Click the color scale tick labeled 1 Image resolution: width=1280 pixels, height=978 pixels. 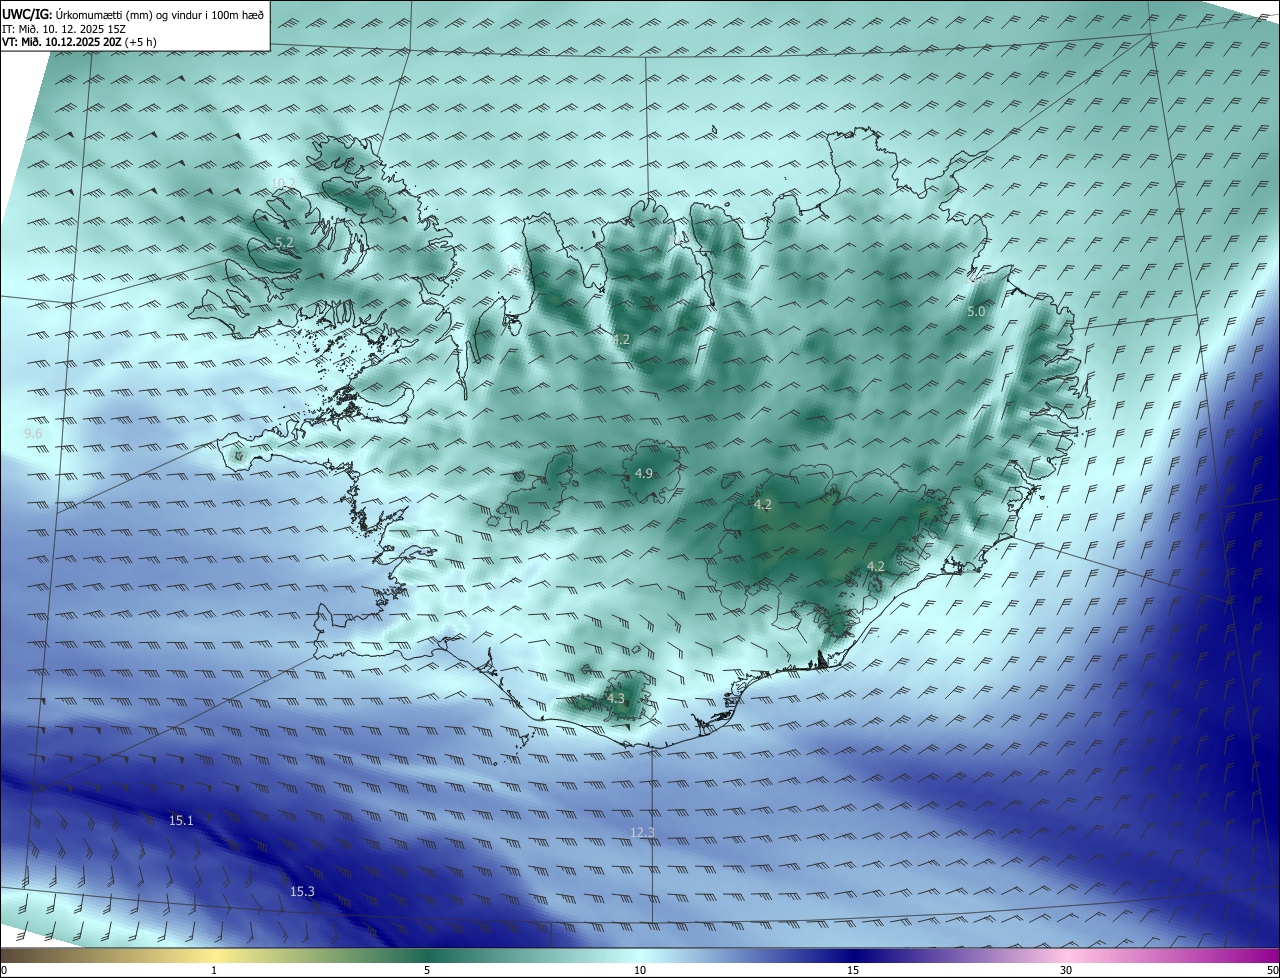(x=214, y=970)
